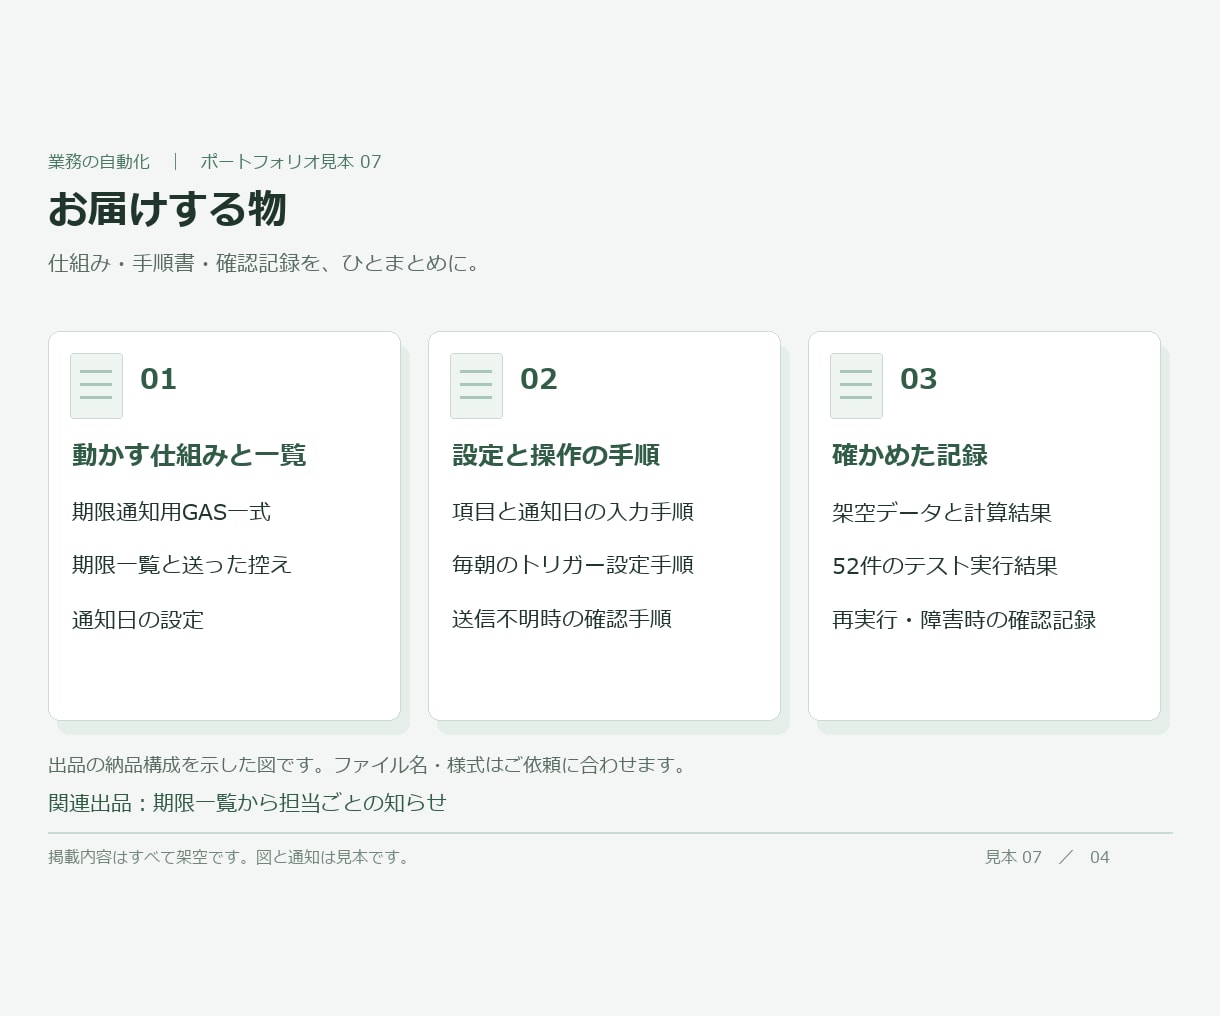The image size is (1220, 1016).
Task: Click the item 送信不明時の確認手順
Action: (x=562, y=619)
